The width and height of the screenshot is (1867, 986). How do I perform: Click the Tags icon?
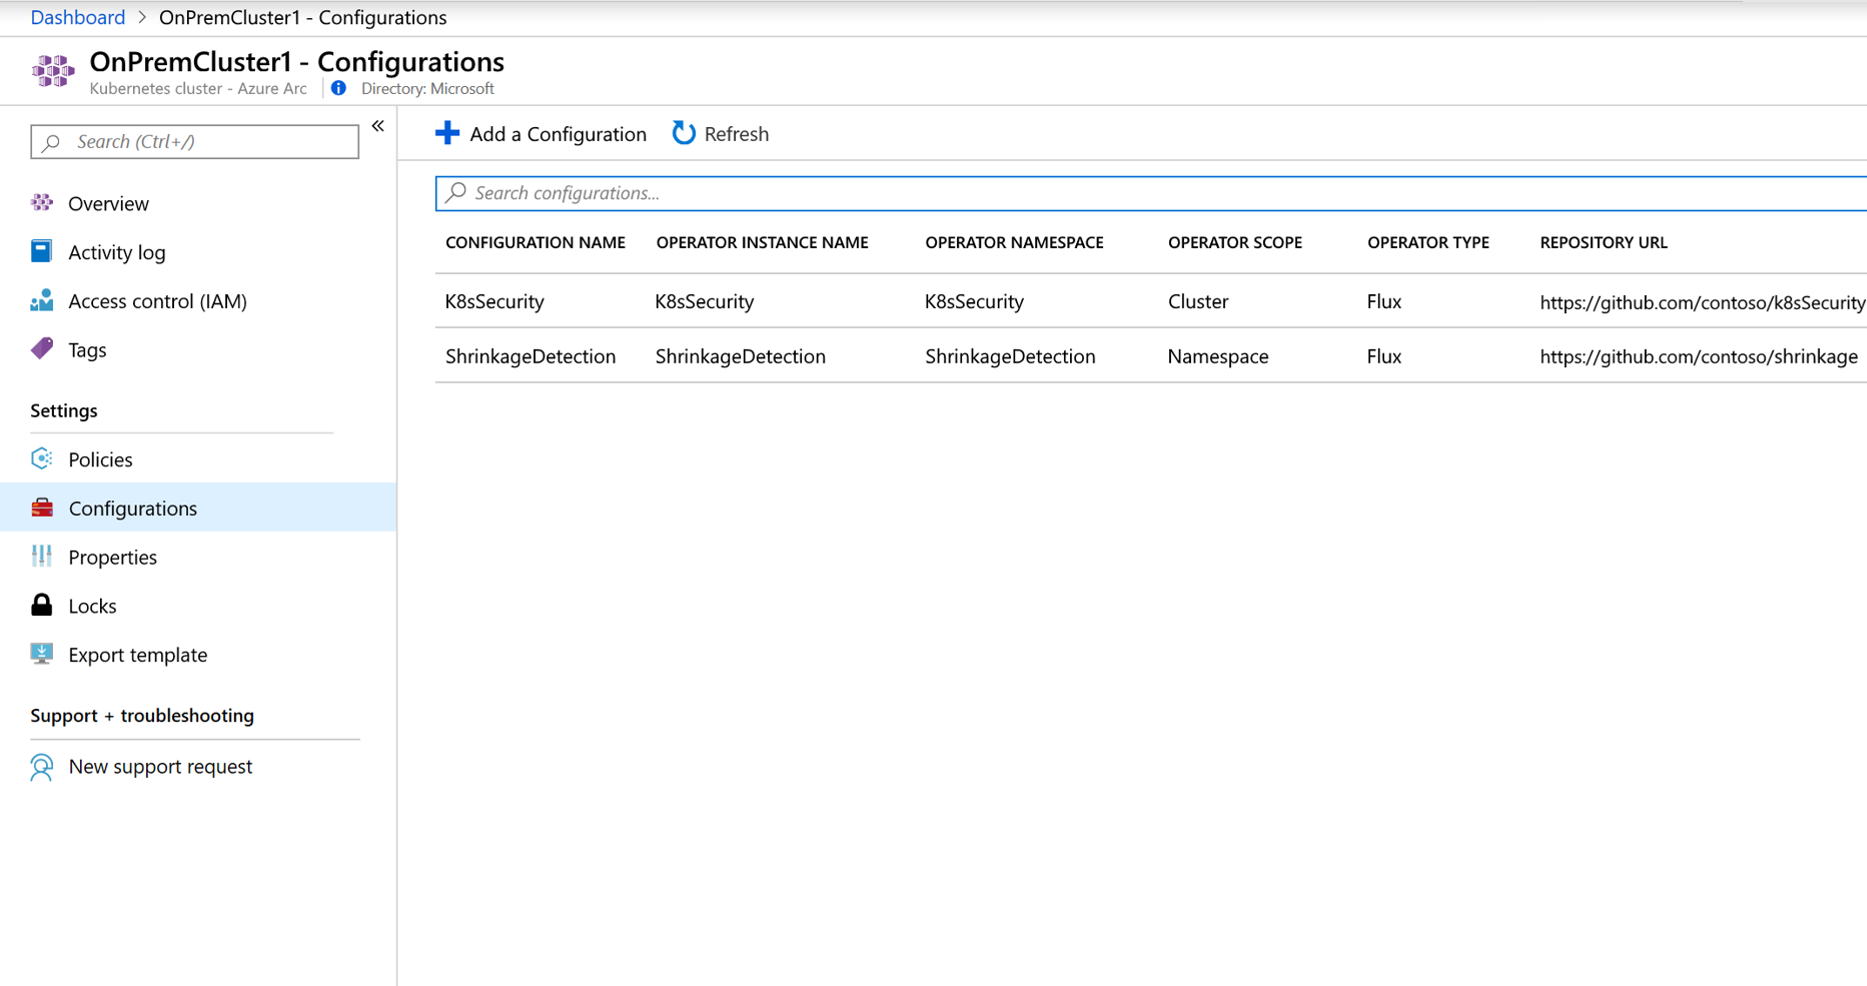tap(42, 349)
